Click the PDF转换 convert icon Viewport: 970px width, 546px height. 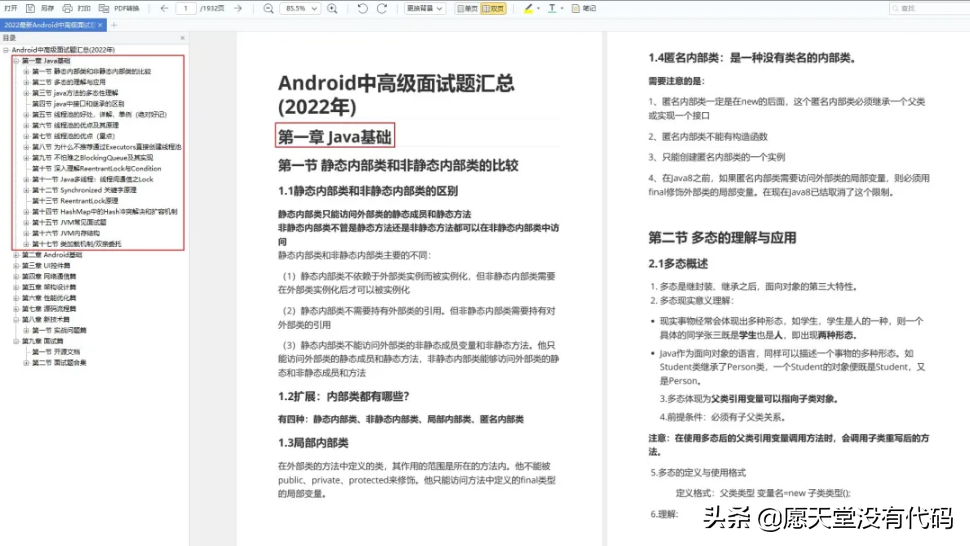(104, 8)
